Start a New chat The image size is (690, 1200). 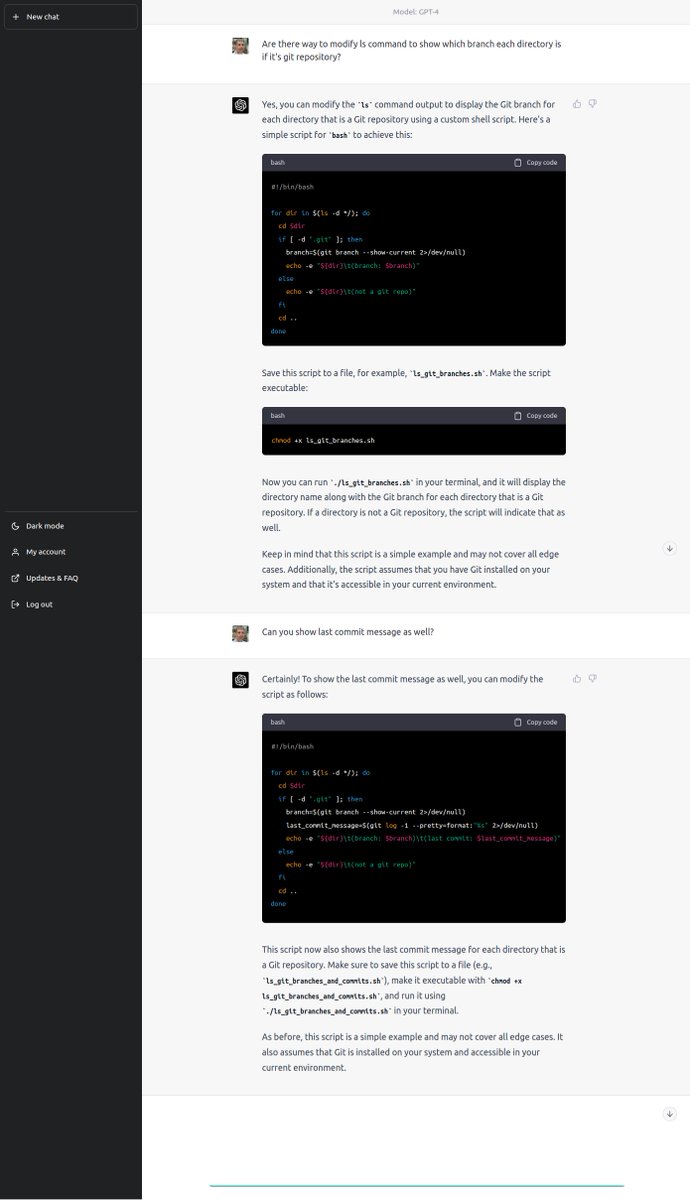point(71,17)
